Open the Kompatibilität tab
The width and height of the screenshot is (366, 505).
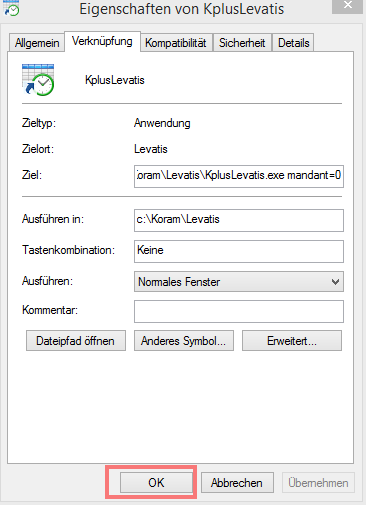pos(176,43)
